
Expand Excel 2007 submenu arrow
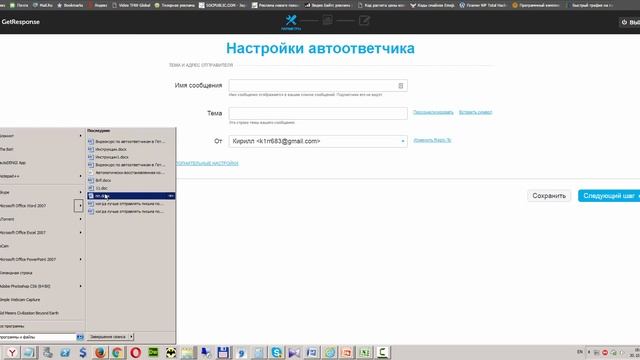click(x=80, y=233)
